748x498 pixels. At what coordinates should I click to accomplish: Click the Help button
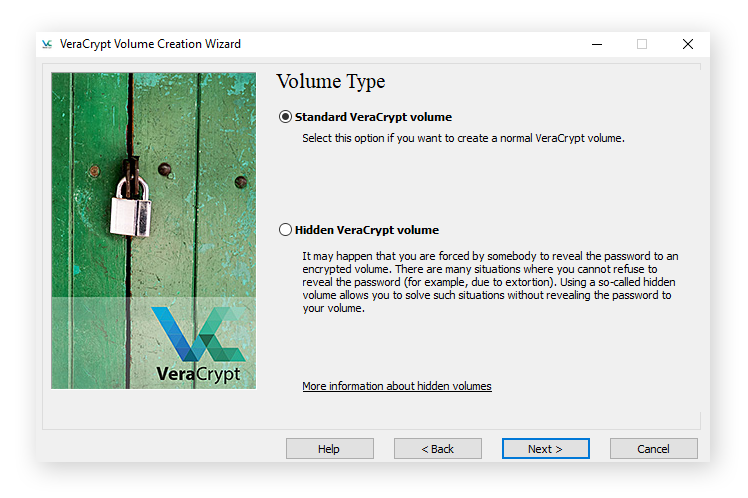[x=330, y=449]
